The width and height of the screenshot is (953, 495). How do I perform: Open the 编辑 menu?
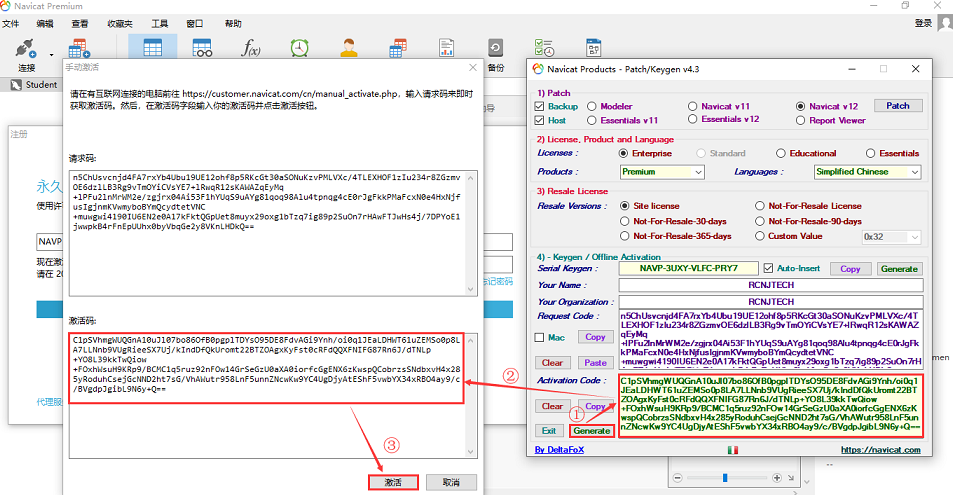[x=44, y=24]
